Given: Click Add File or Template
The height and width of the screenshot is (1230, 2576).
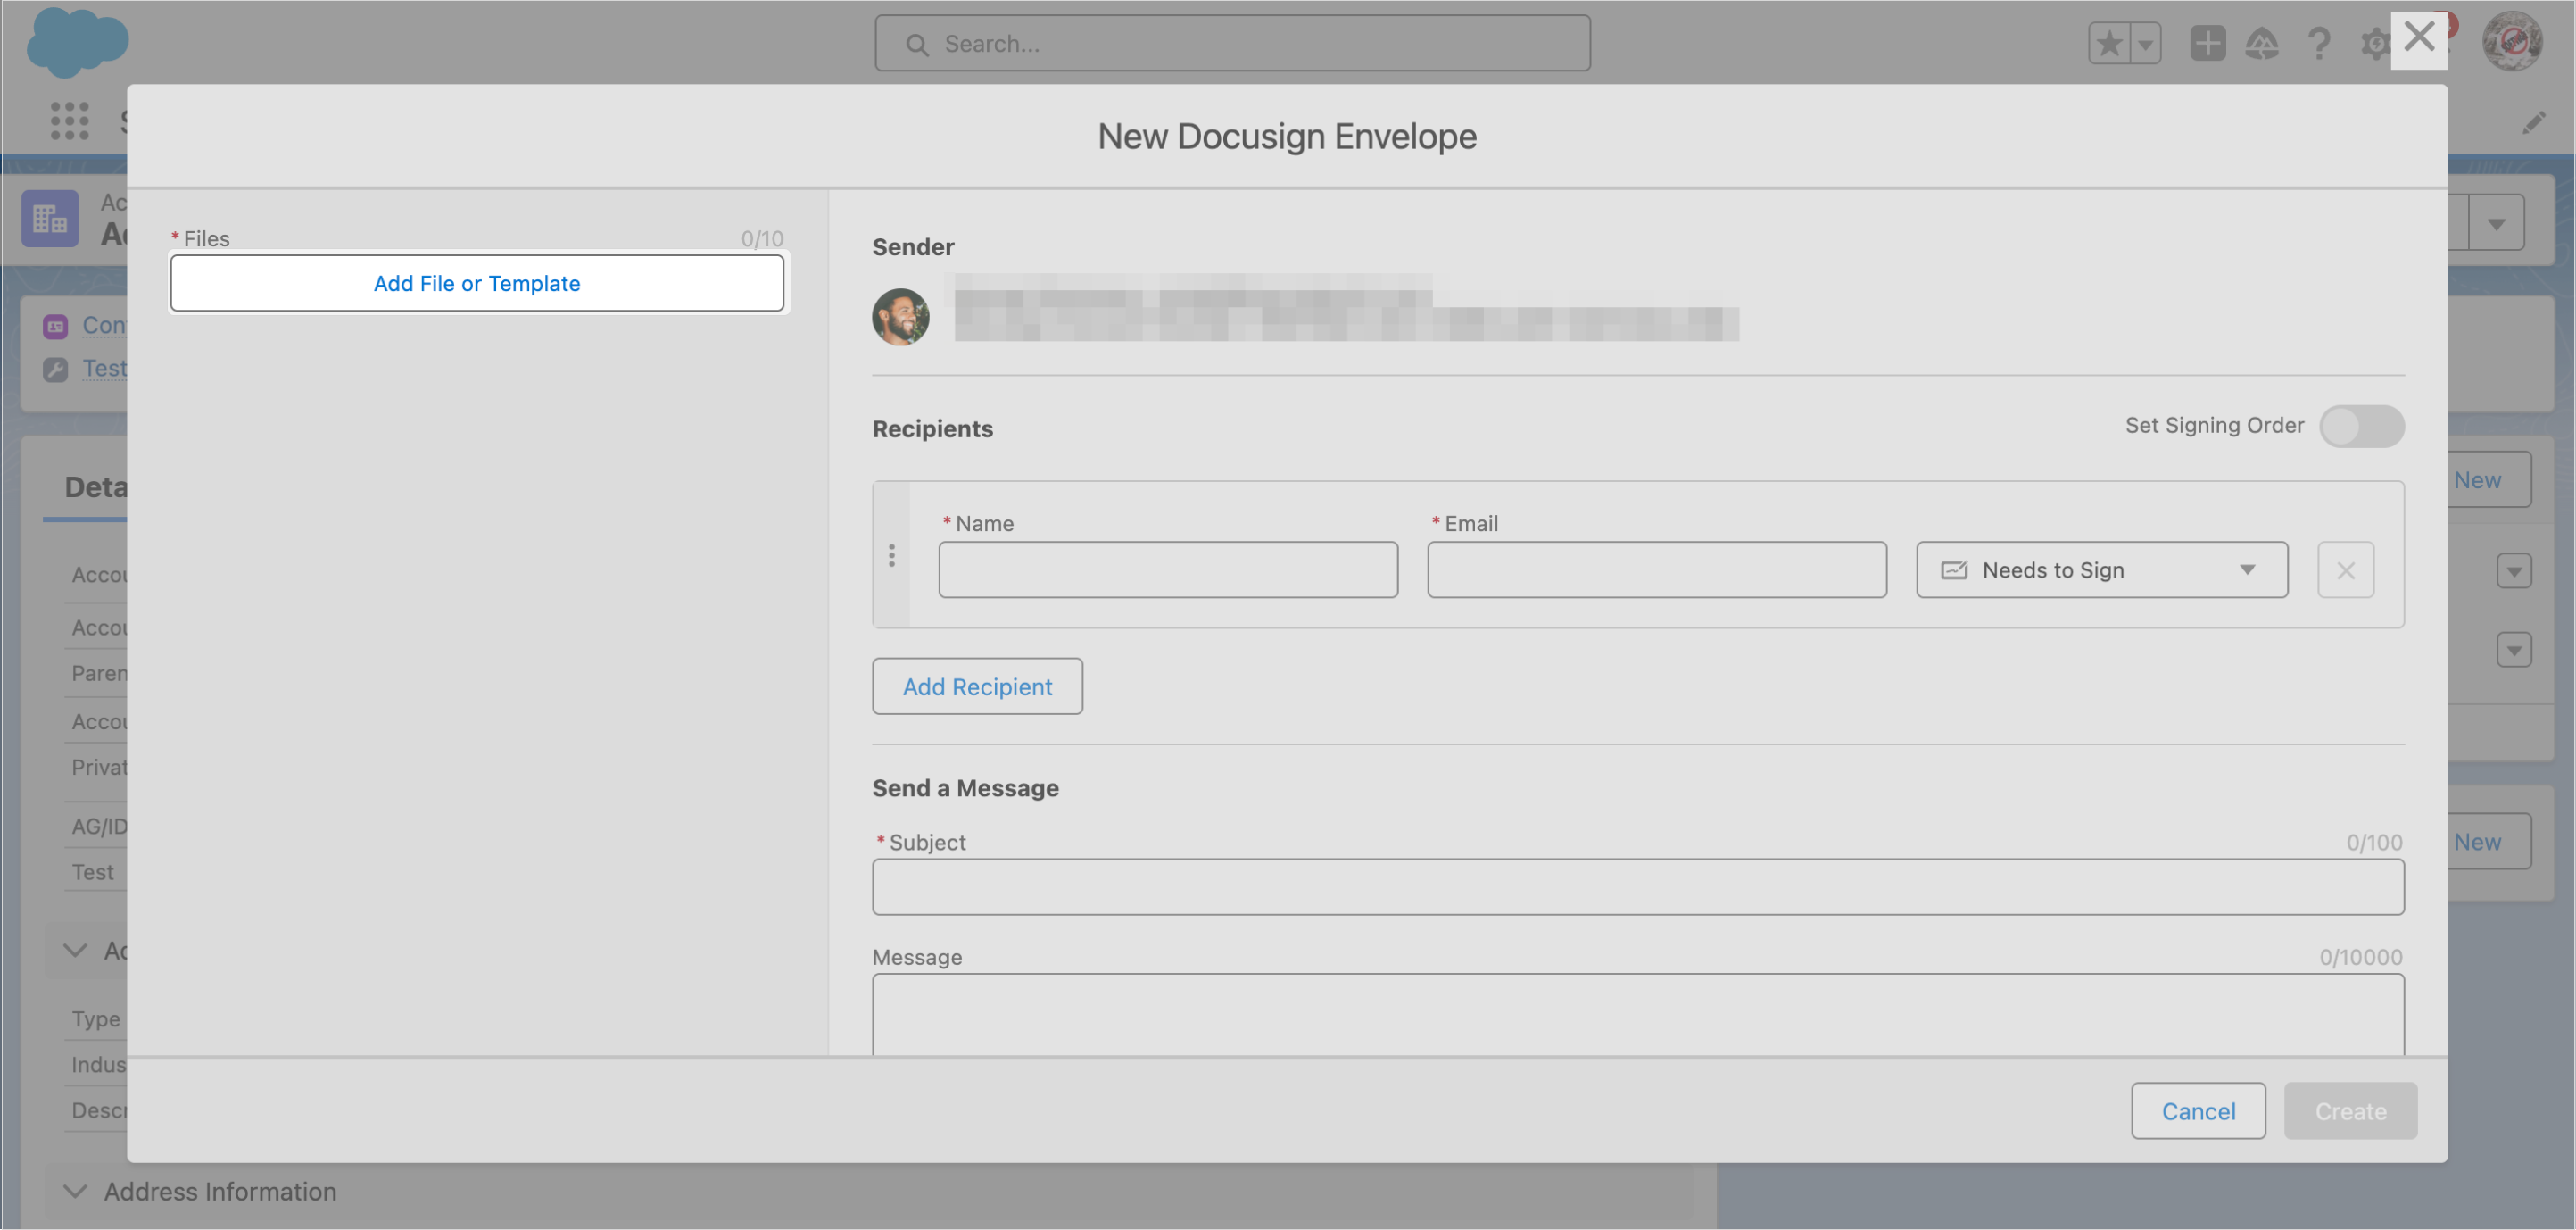Looking at the screenshot, I should [x=477, y=283].
